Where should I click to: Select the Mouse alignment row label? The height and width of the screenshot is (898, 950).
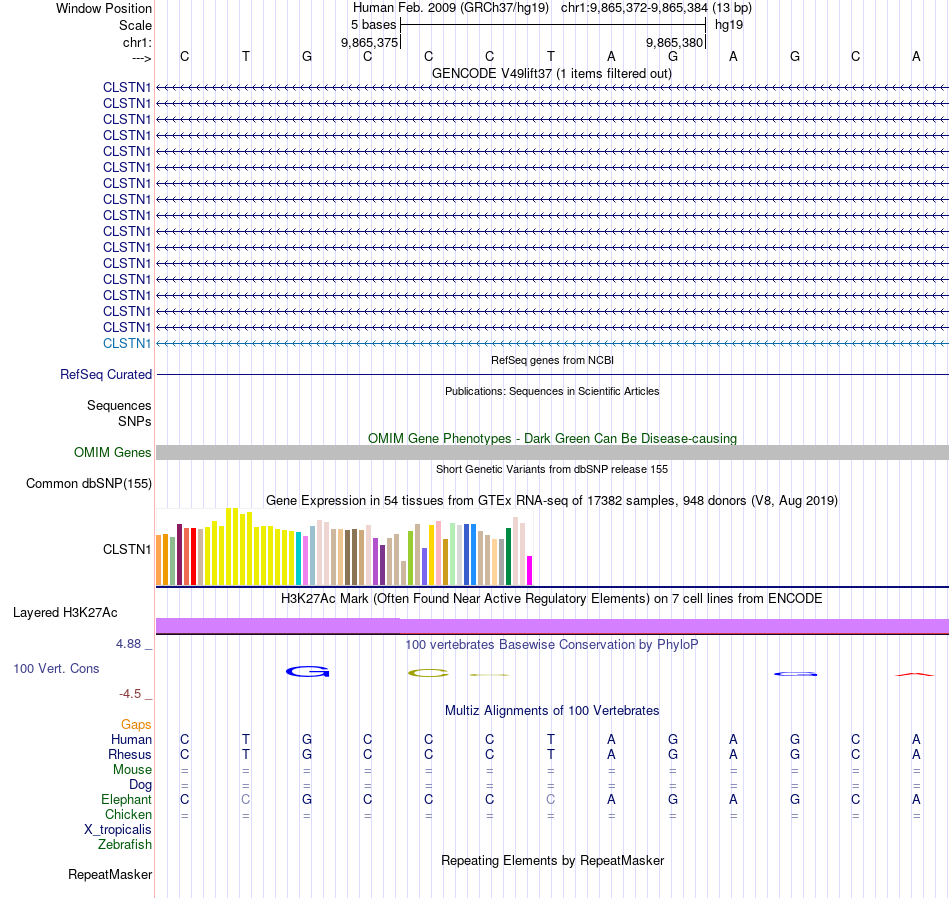pyautogui.click(x=132, y=770)
